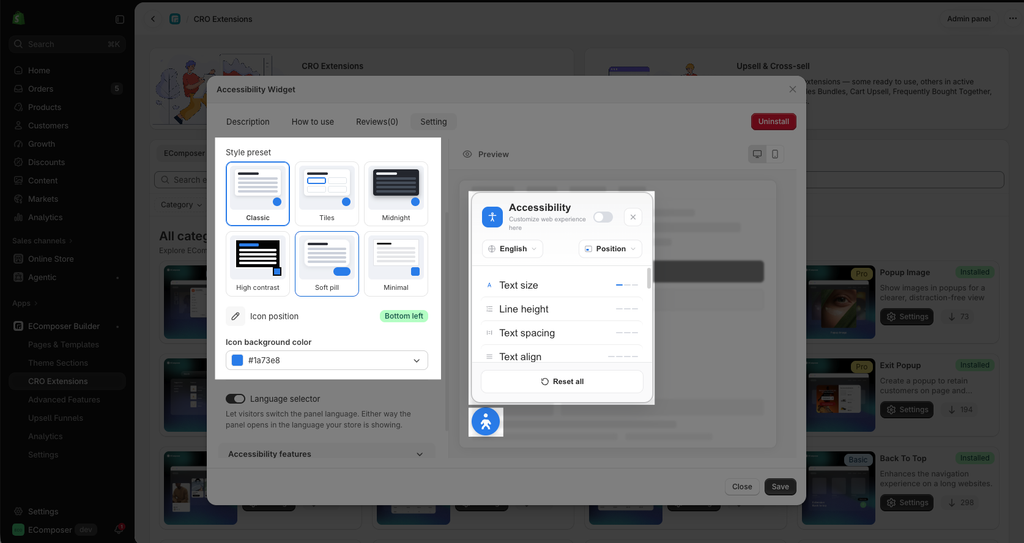Screen dimensions: 1024x543
Task: Expand the Accessibility features section
Action: point(326,454)
